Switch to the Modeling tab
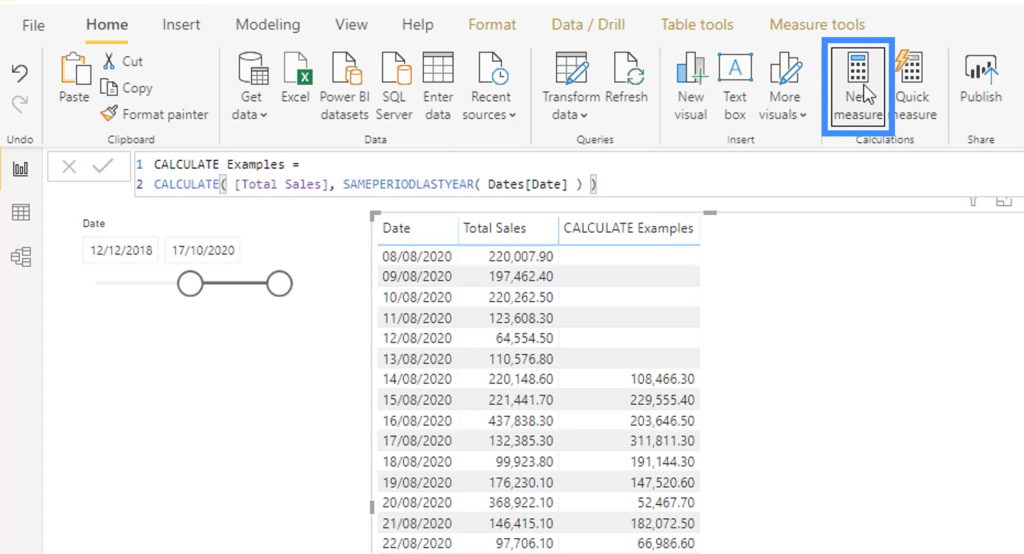1024x554 pixels. click(x=268, y=25)
